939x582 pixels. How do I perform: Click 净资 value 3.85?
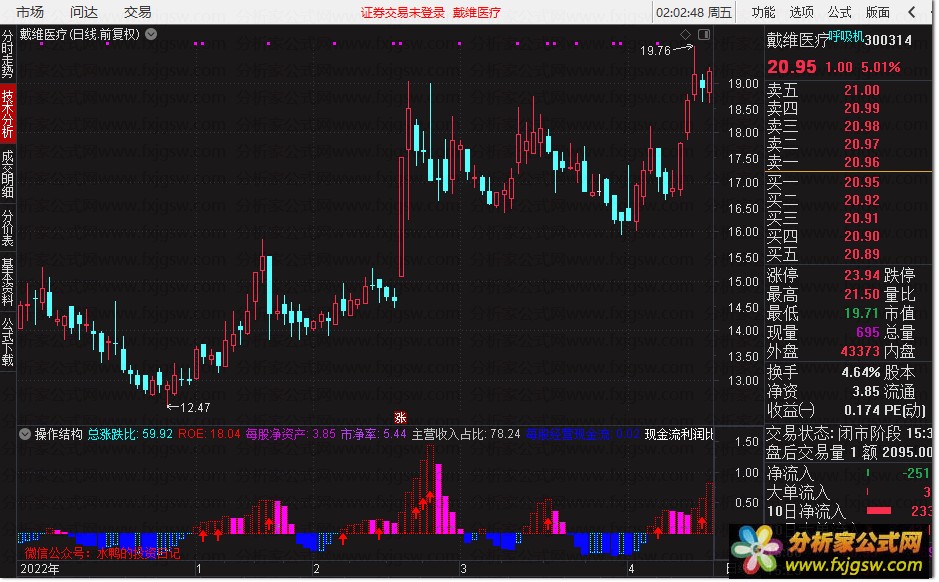click(x=866, y=392)
